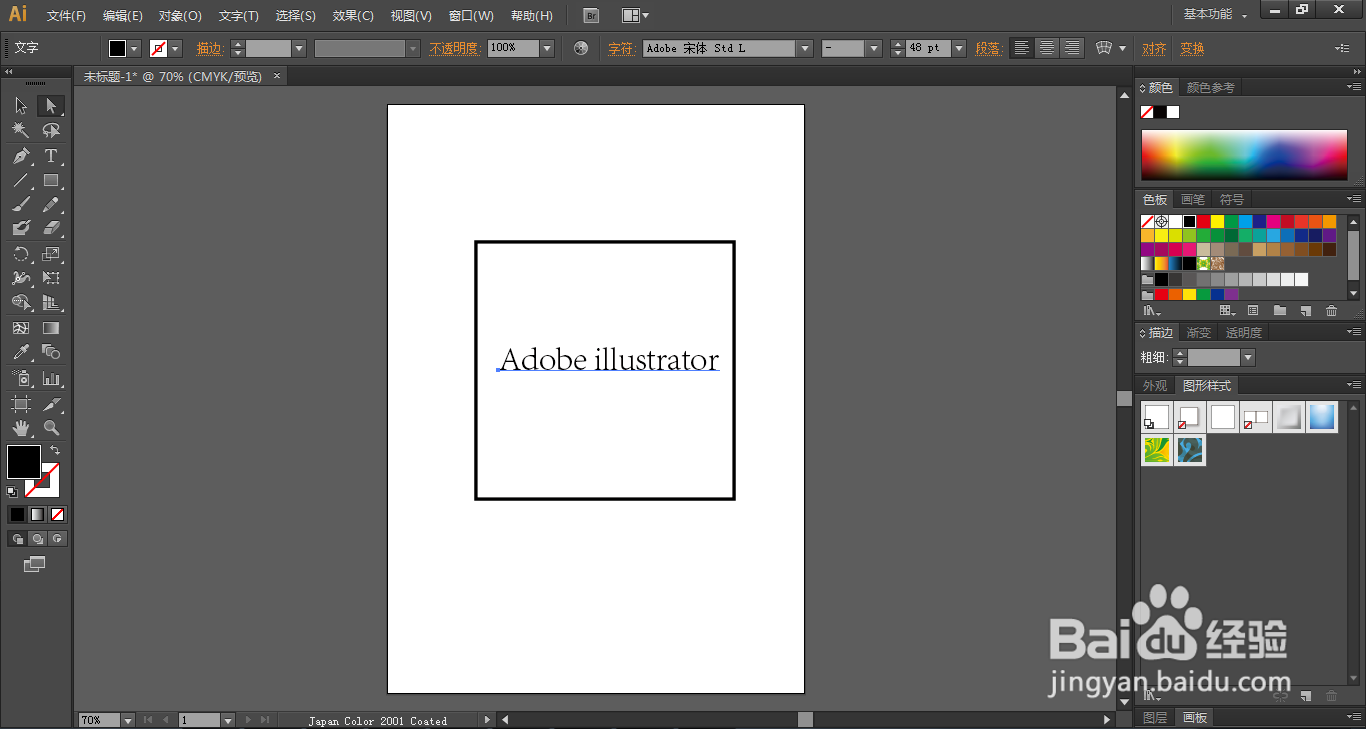Image resolution: width=1366 pixels, height=729 pixels.
Task: Swap fill and stroke colors
Action: coord(55,451)
